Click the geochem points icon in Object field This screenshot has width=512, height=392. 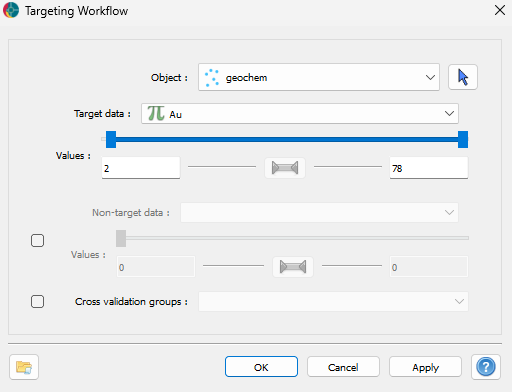click(x=212, y=78)
